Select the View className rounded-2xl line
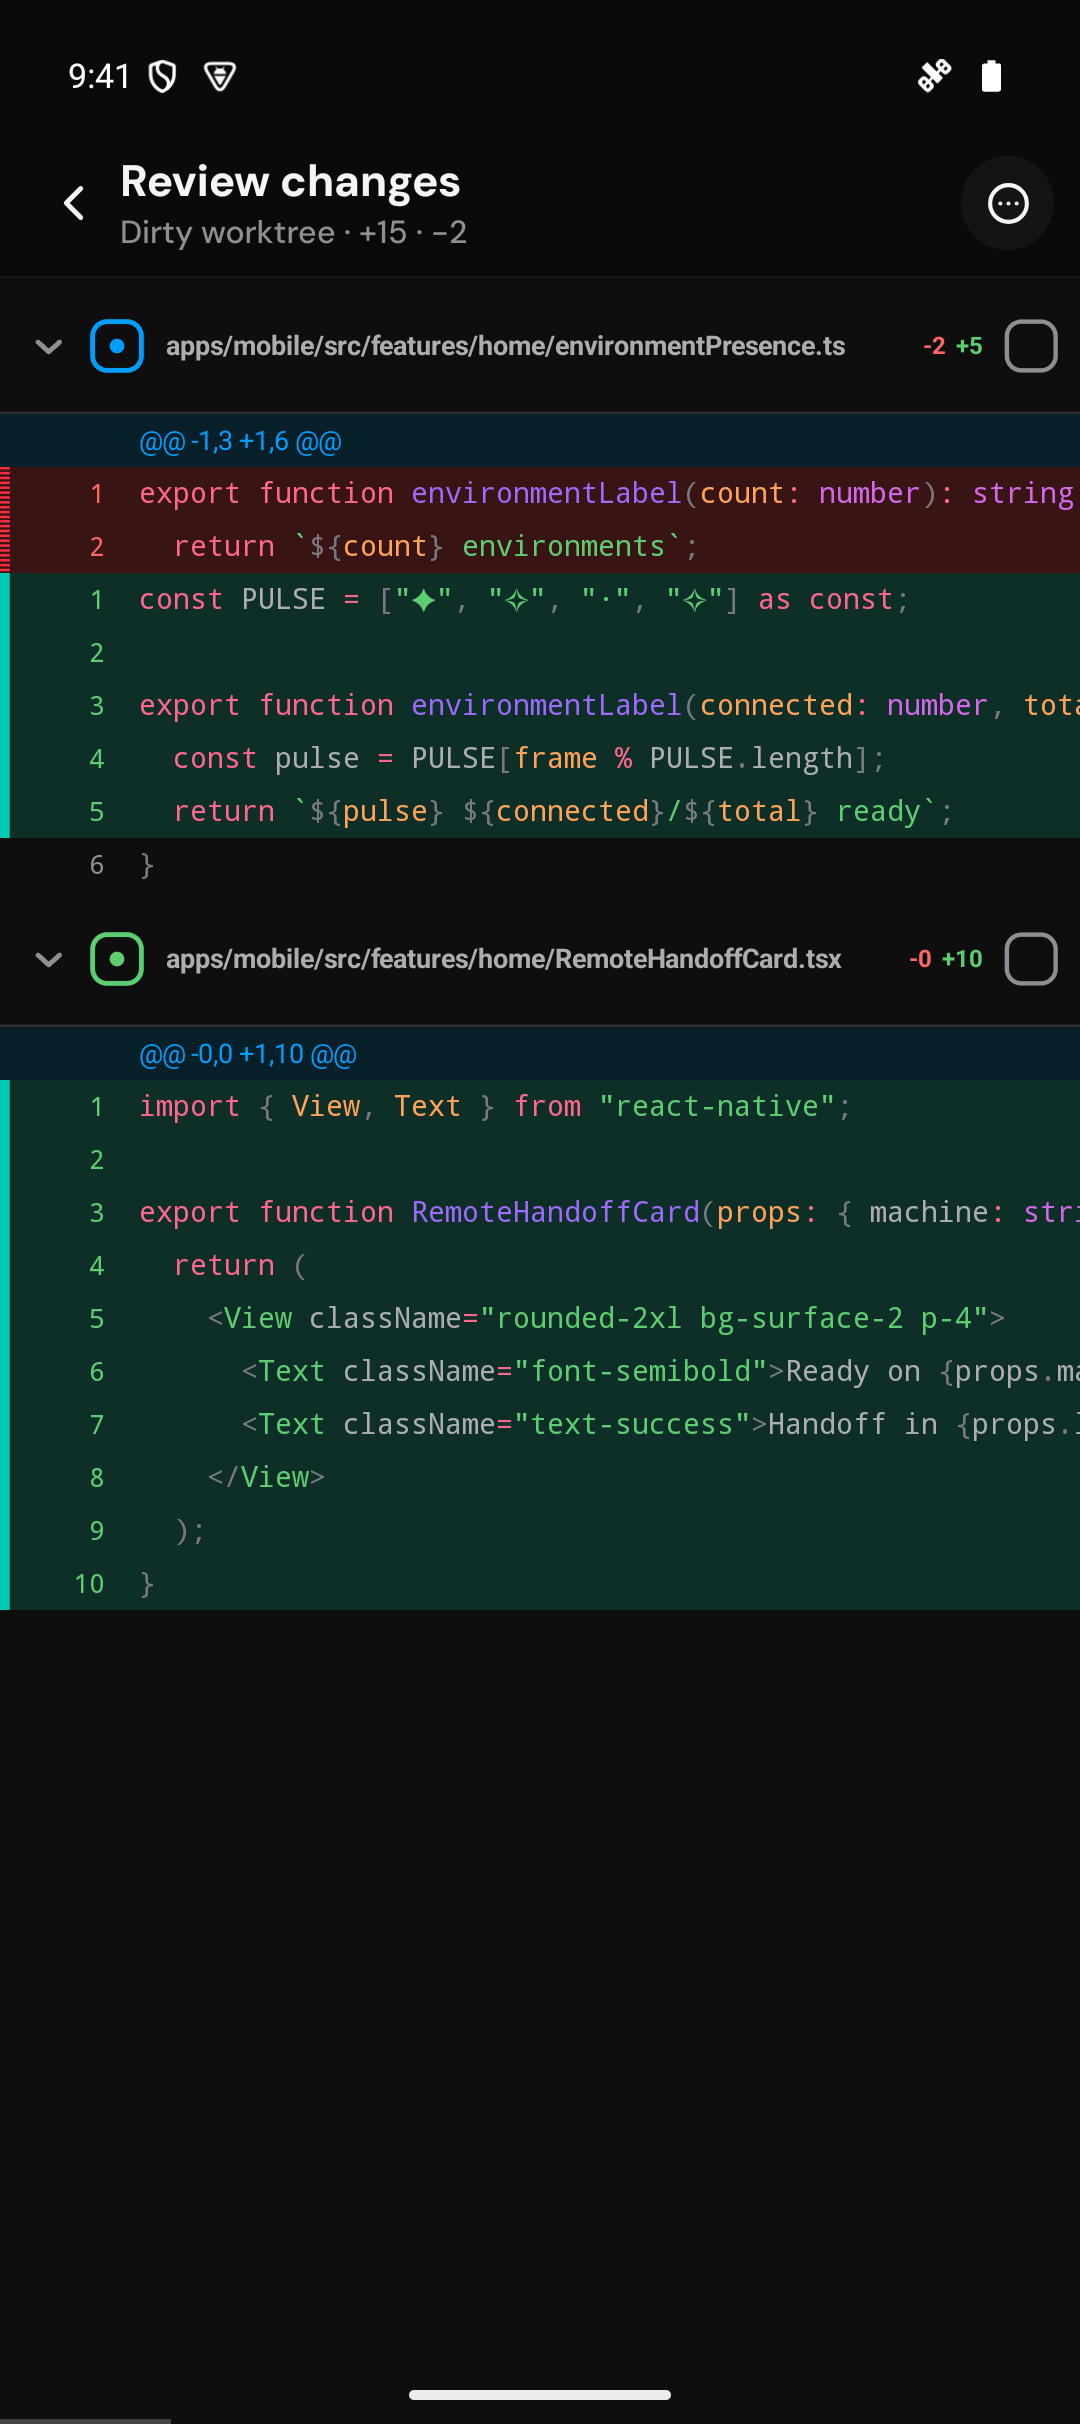 click(540, 1318)
